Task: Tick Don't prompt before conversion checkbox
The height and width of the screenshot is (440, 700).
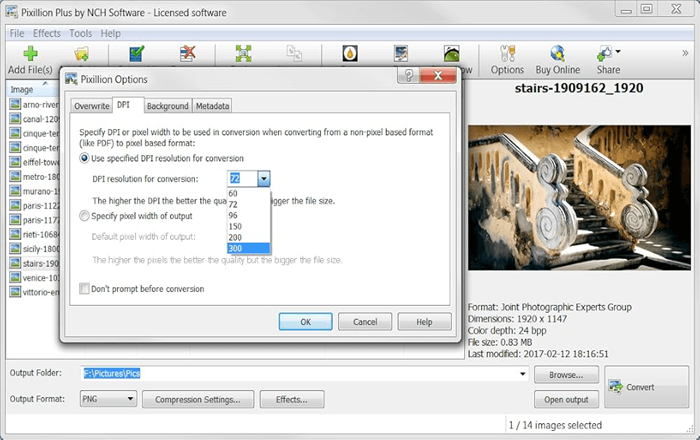Action: tap(84, 289)
